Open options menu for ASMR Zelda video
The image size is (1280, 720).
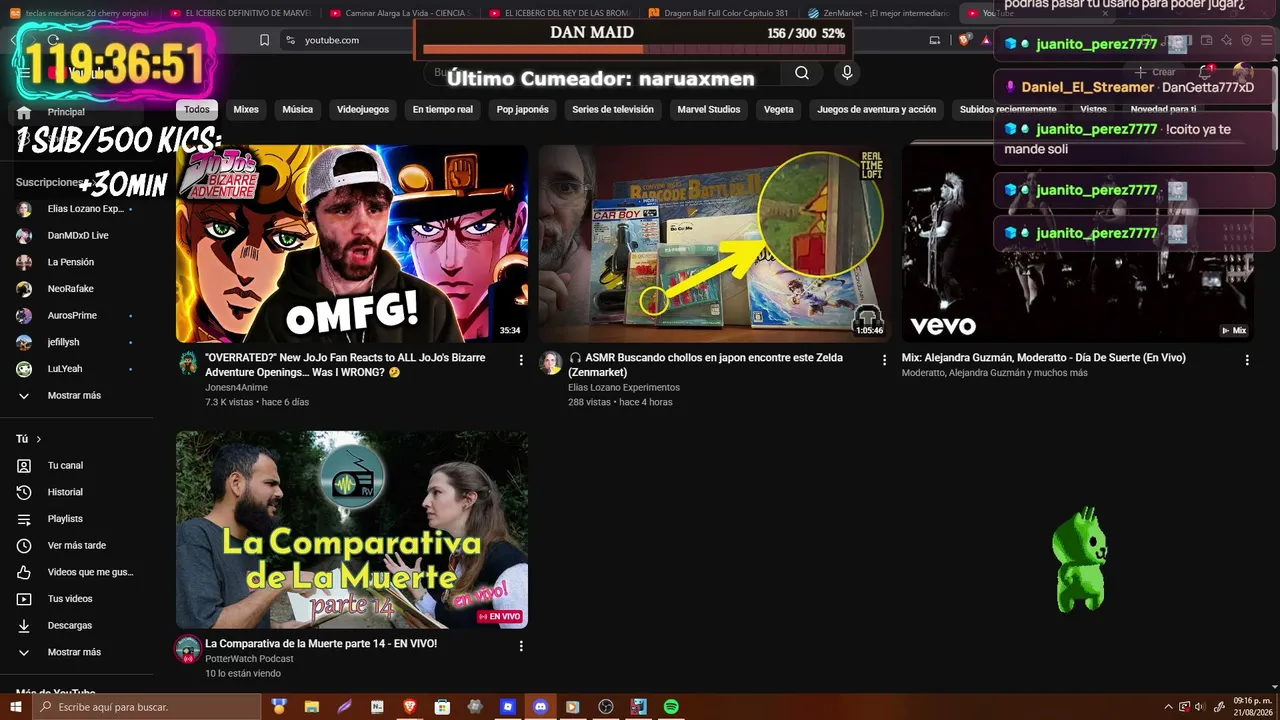tap(884, 360)
